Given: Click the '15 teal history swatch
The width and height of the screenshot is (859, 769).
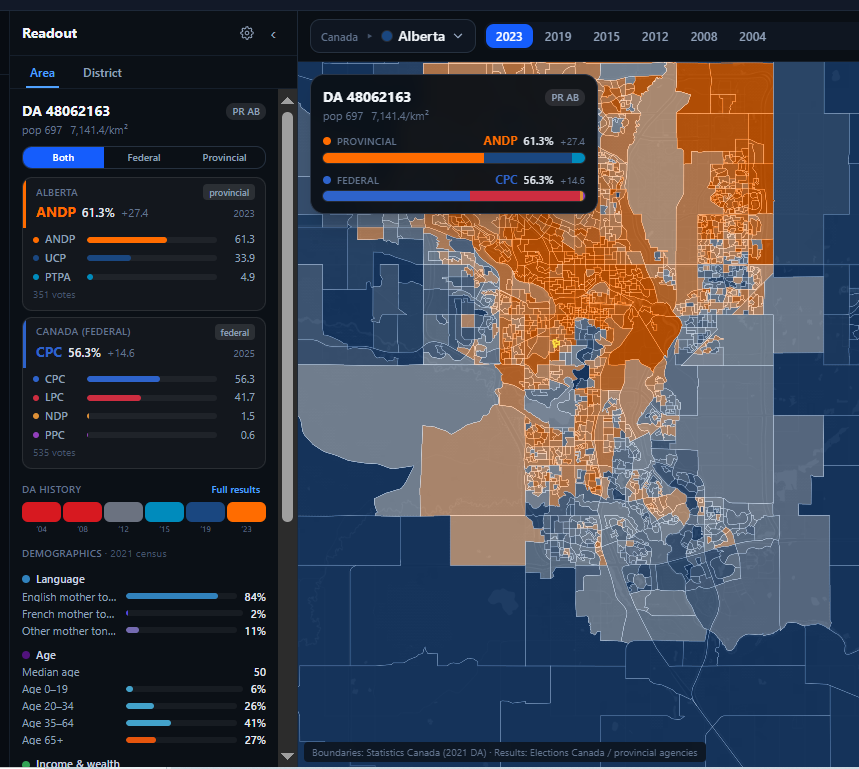Looking at the screenshot, I should click(x=164, y=512).
